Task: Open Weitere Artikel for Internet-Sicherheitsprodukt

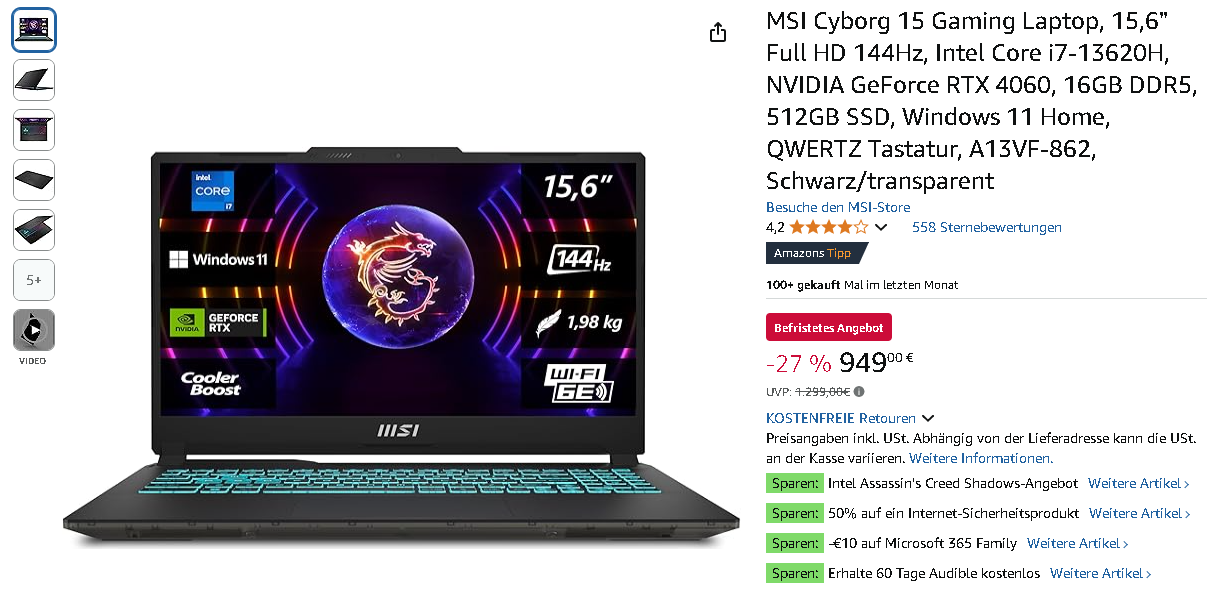Action: point(1140,513)
